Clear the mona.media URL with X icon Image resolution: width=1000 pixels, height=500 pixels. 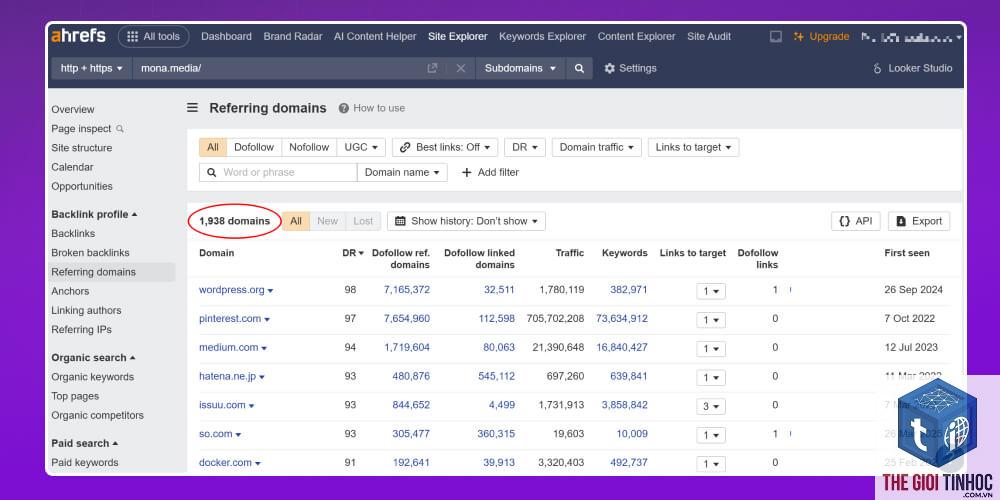coord(460,68)
